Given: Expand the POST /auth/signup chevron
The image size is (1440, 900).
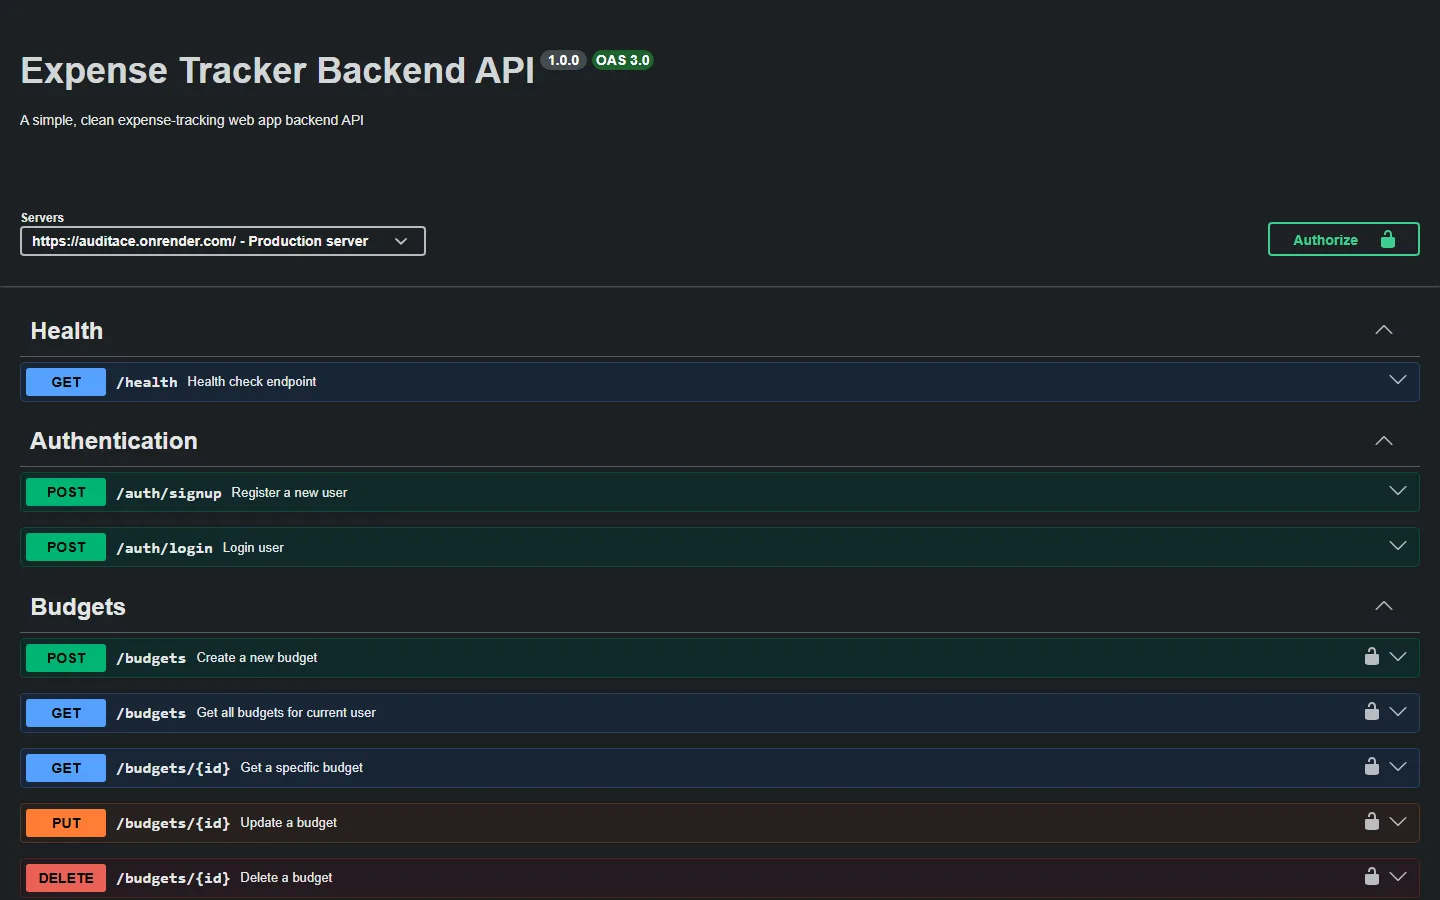Looking at the screenshot, I should (x=1398, y=491).
